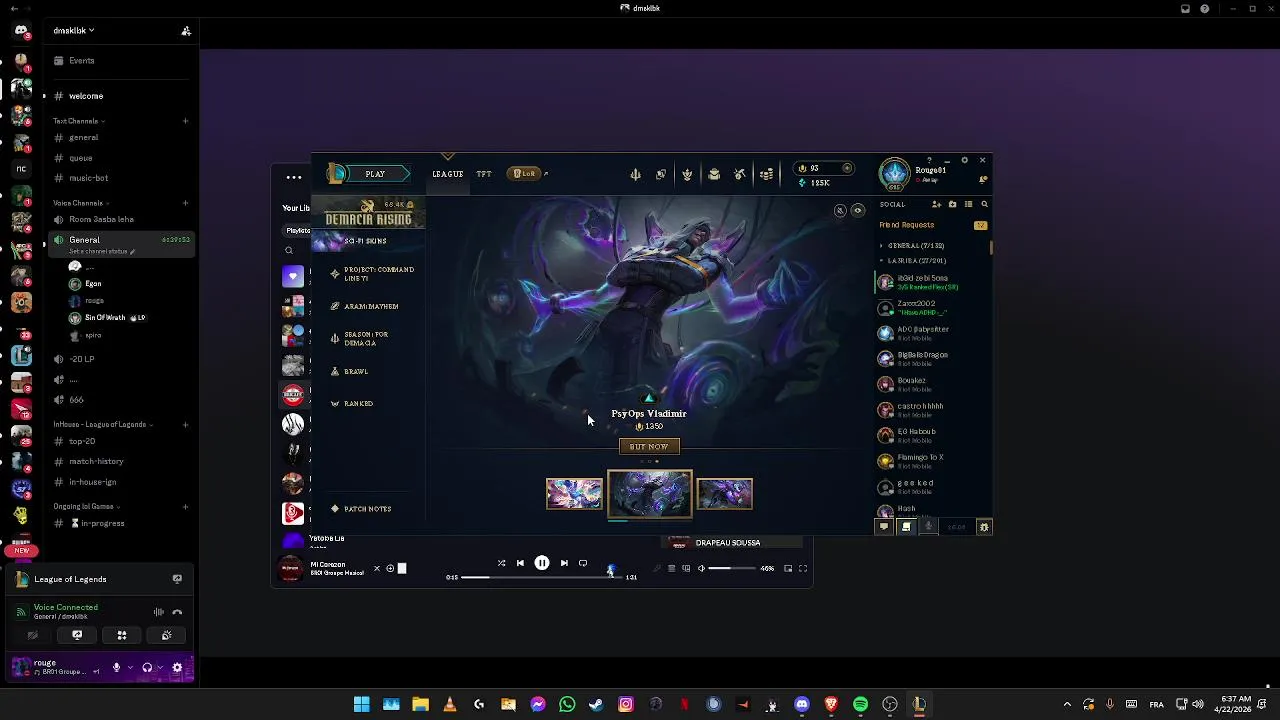Disconnect from Discord voice call
This screenshot has height=720, width=1280.
point(177,612)
